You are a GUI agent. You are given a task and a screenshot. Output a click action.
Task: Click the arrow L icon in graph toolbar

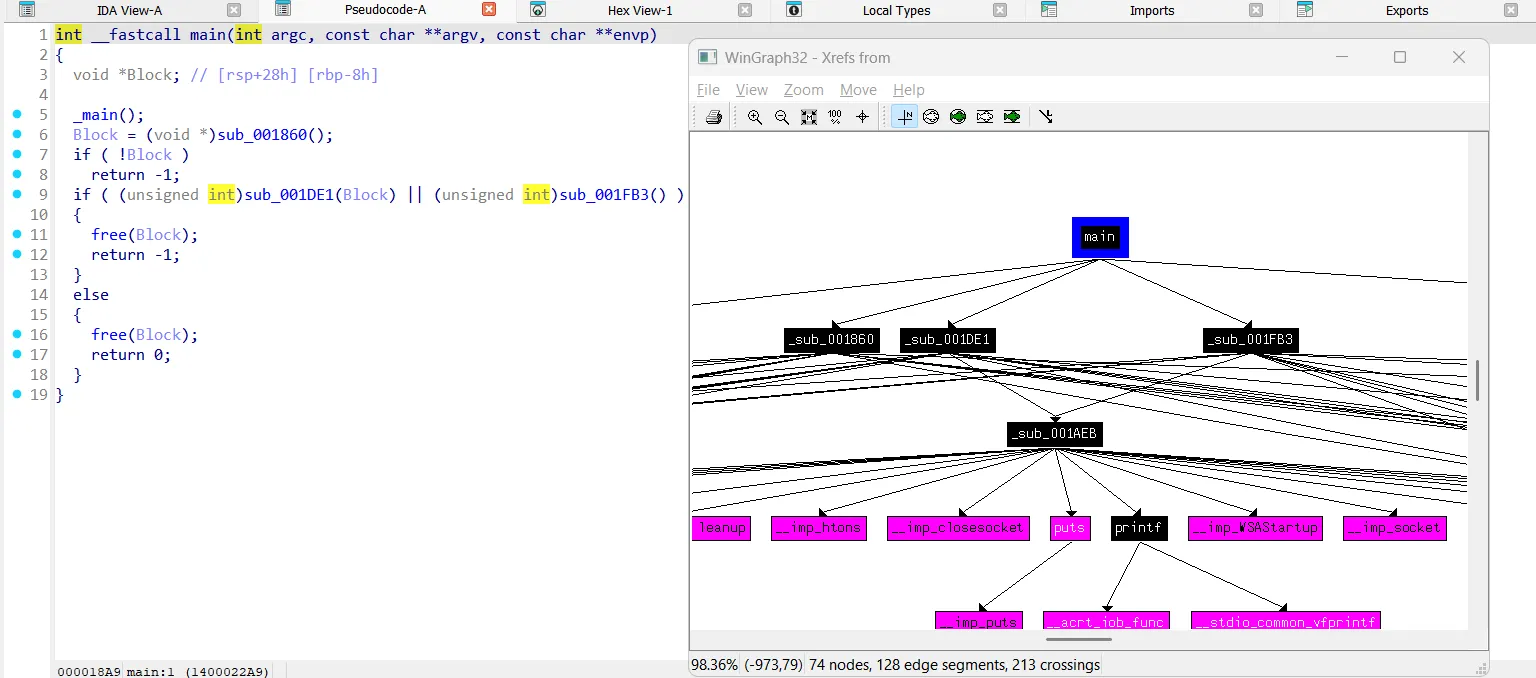1046,117
